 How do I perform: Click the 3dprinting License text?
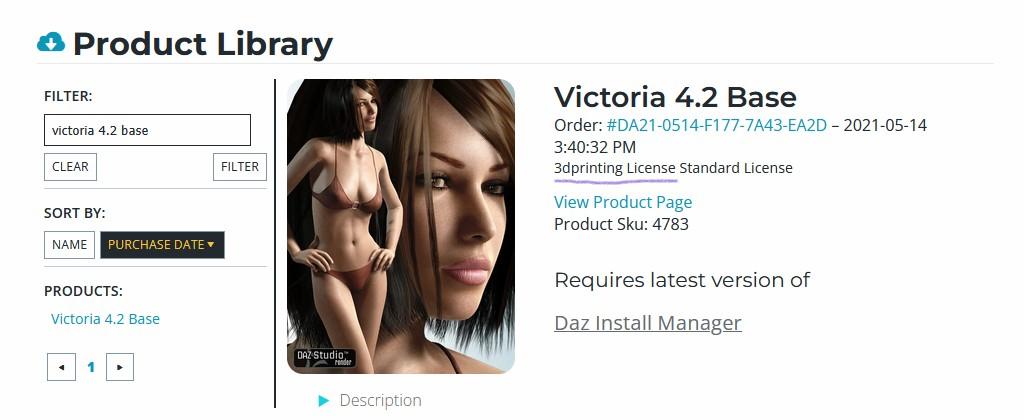pos(615,168)
